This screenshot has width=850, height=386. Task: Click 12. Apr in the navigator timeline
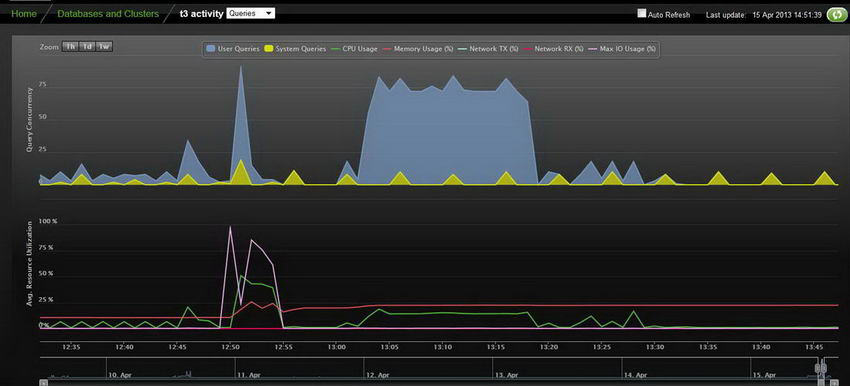377,375
